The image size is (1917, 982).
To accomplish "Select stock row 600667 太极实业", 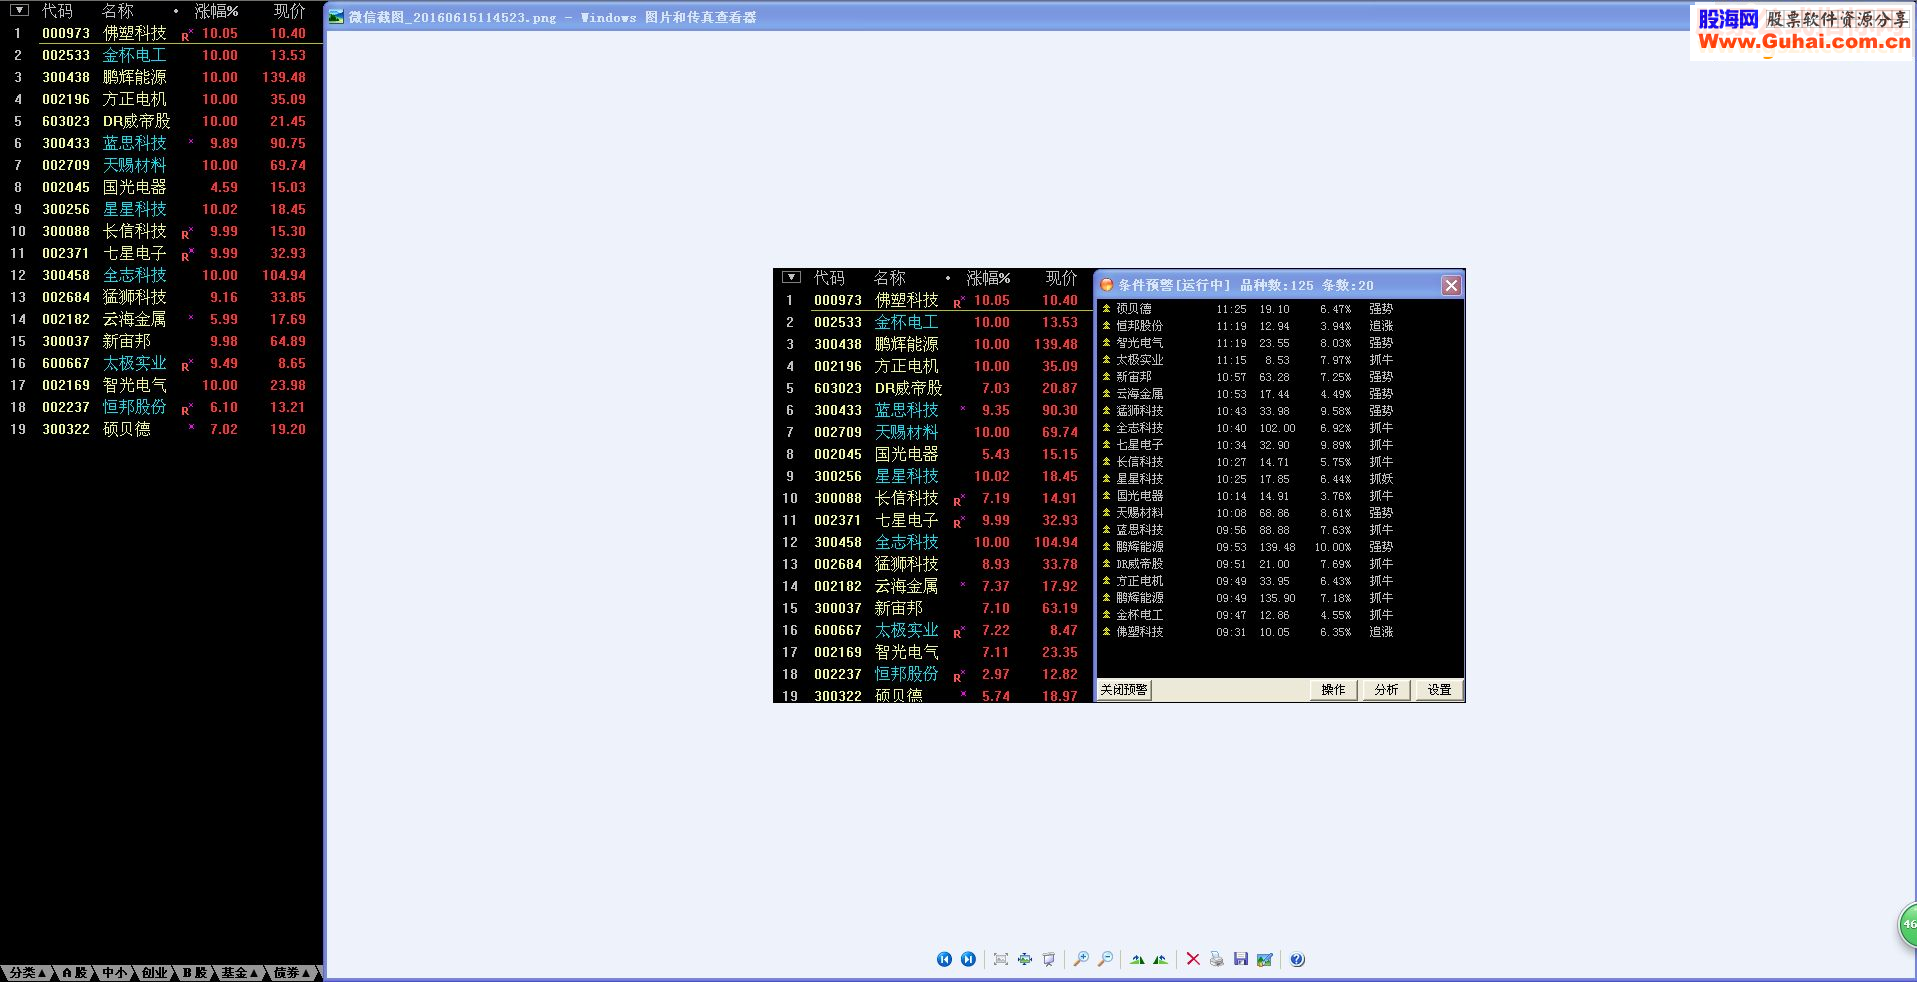I will [x=161, y=363].
